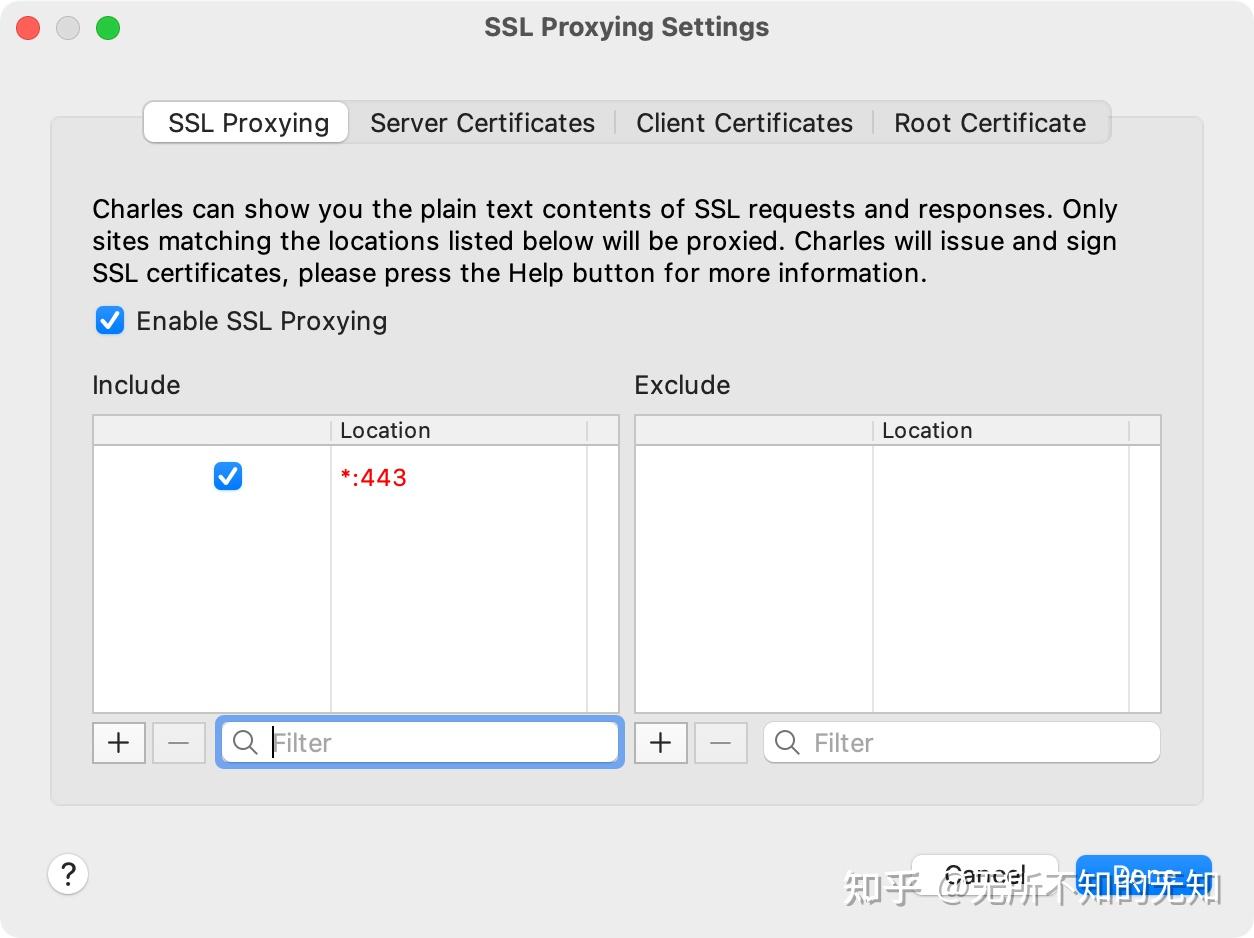Open the SSL Proxying tab
Viewport: 1254px width, 938px height.
[x=247, y=123]
